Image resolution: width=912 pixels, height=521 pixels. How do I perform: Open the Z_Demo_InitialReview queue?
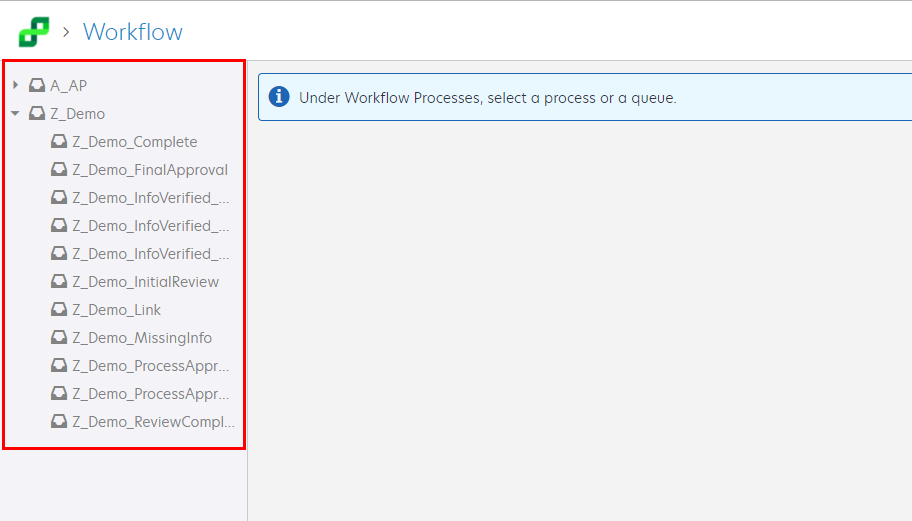145,282
